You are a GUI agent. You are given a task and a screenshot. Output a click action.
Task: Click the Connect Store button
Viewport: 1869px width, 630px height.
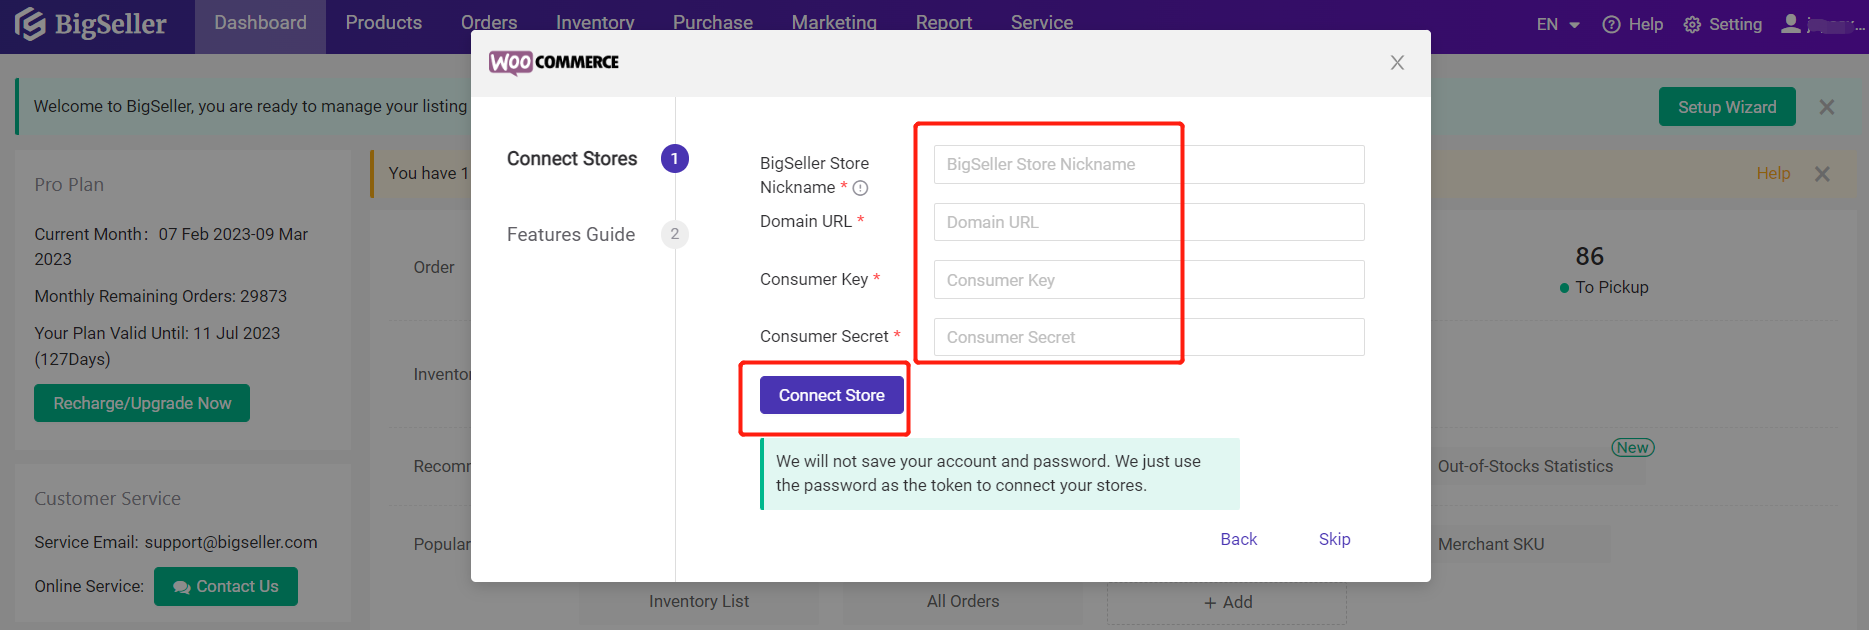832,395
